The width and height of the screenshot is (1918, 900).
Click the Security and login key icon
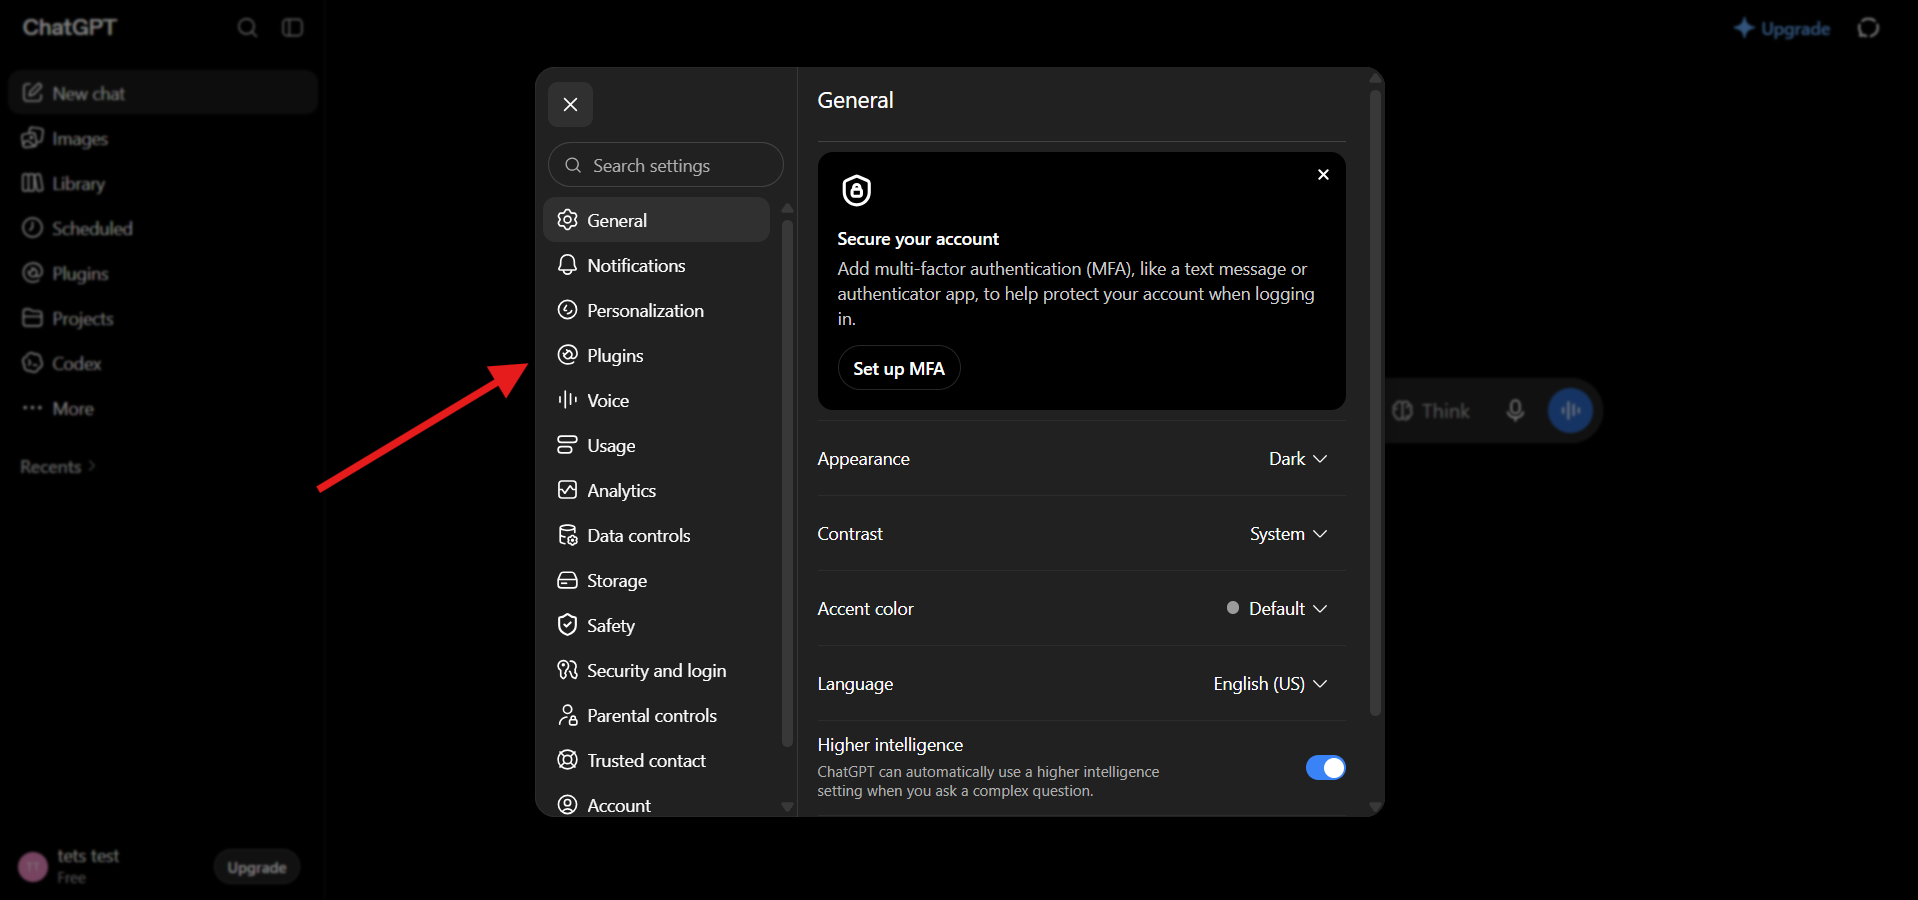coord(567,670)
